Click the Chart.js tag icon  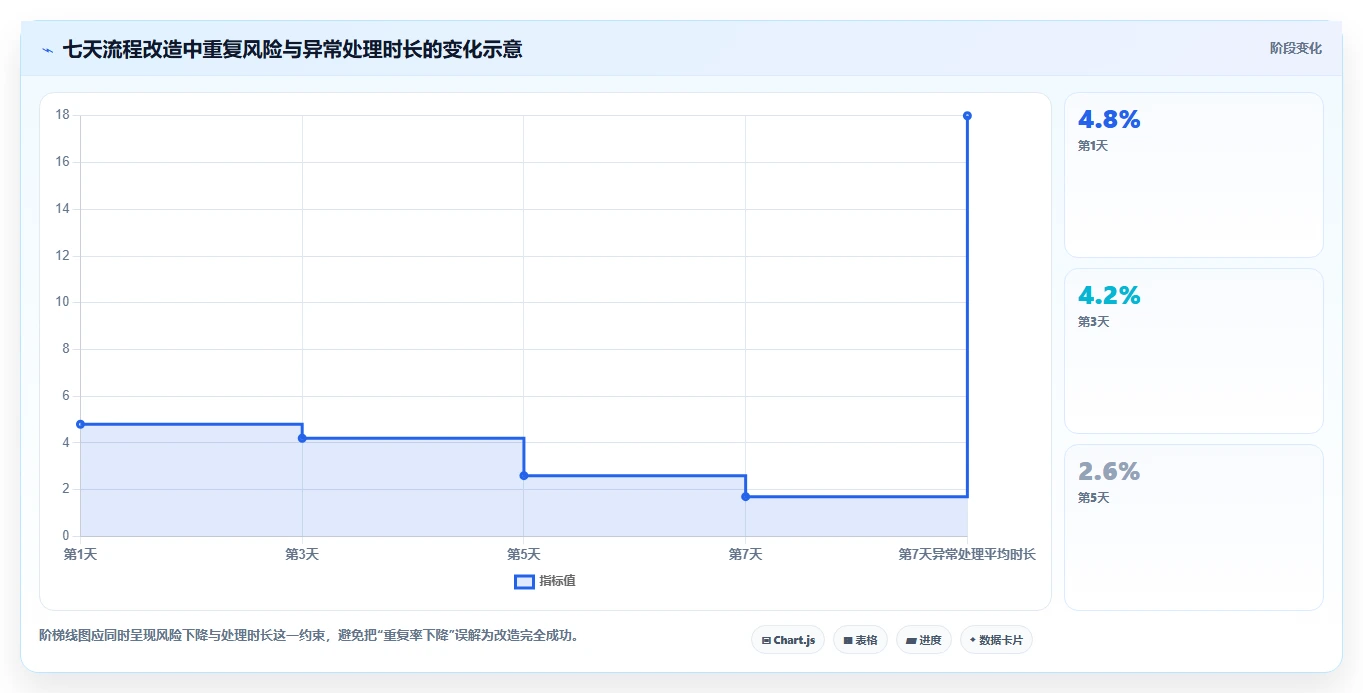(766, 640)
